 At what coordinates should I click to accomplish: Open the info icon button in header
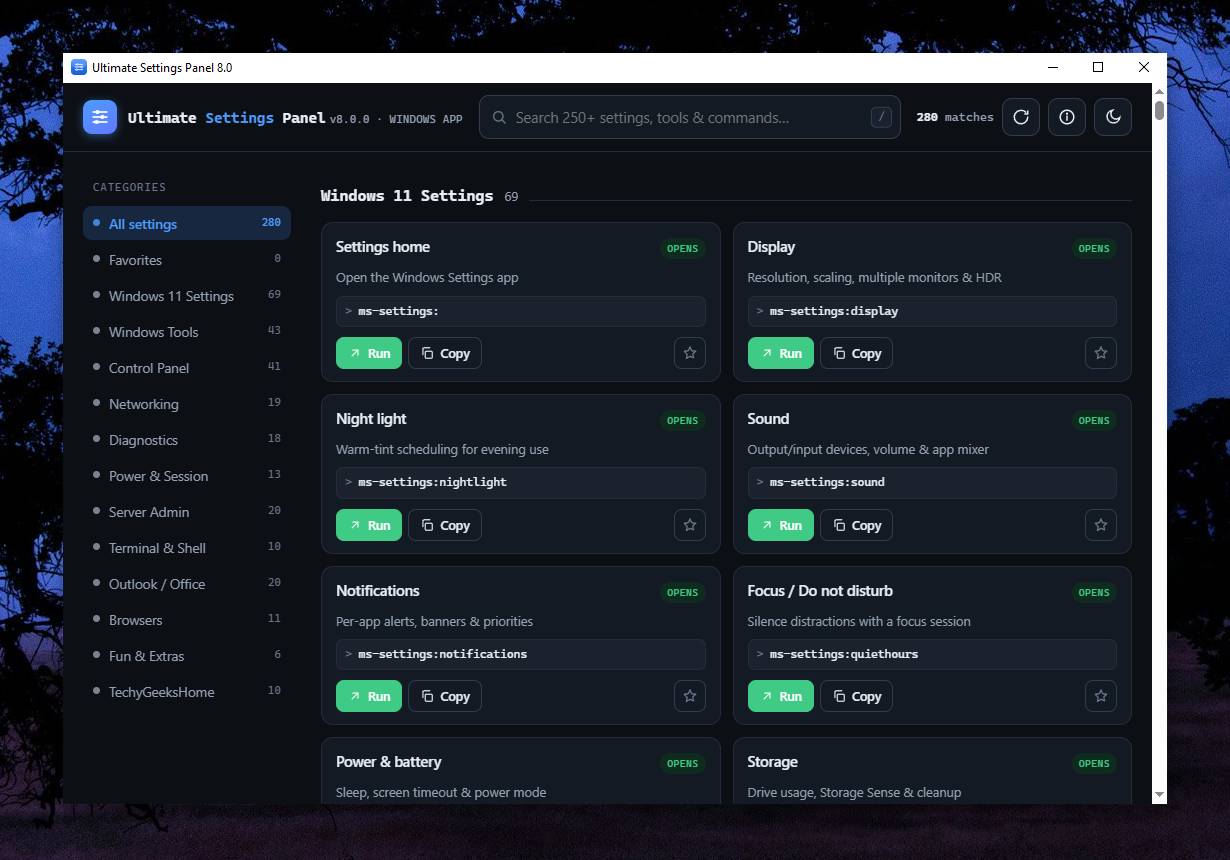(x=1067, y=117)
